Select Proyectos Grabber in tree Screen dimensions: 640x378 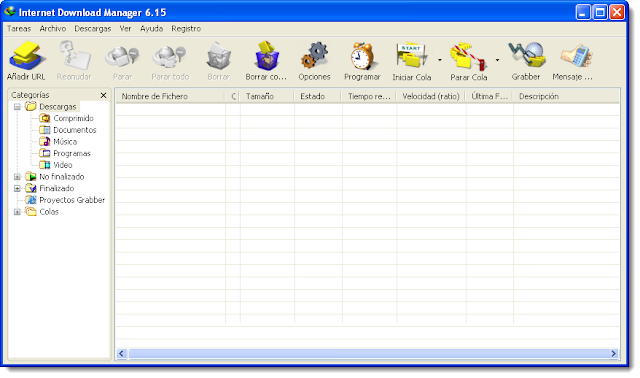(65, 200)
